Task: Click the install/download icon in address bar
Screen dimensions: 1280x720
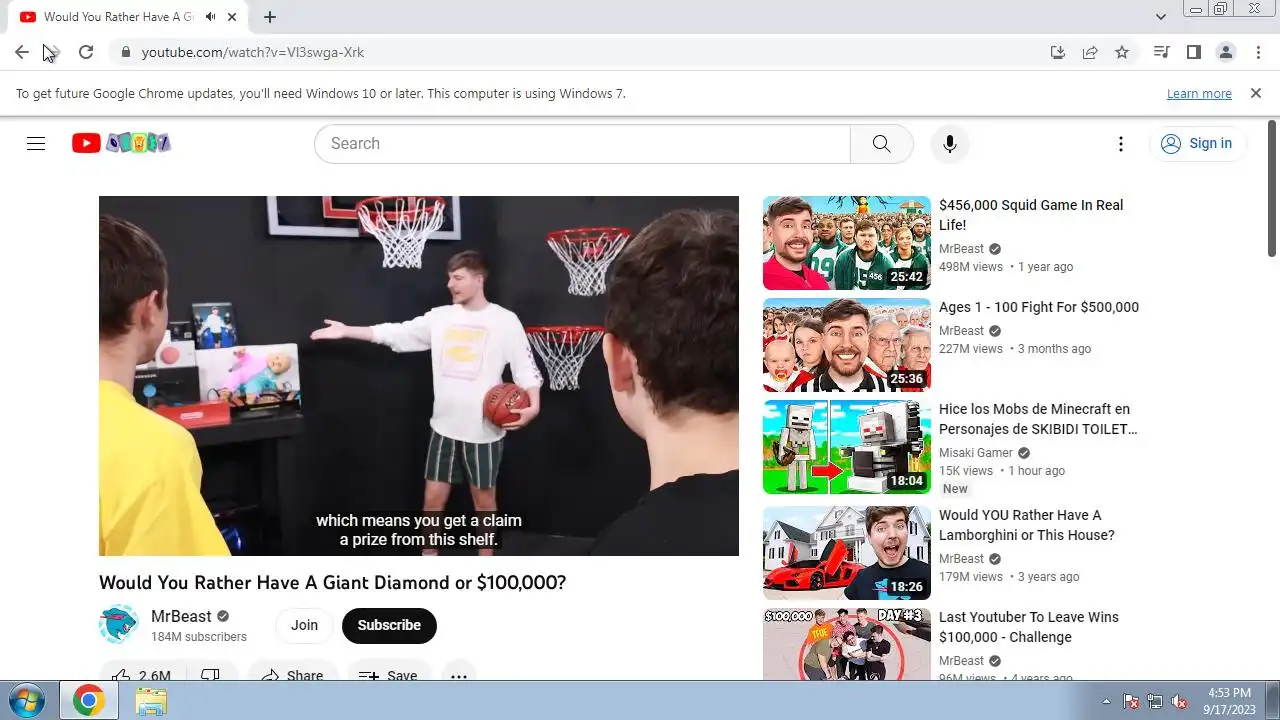Action: pos(1058,52)
